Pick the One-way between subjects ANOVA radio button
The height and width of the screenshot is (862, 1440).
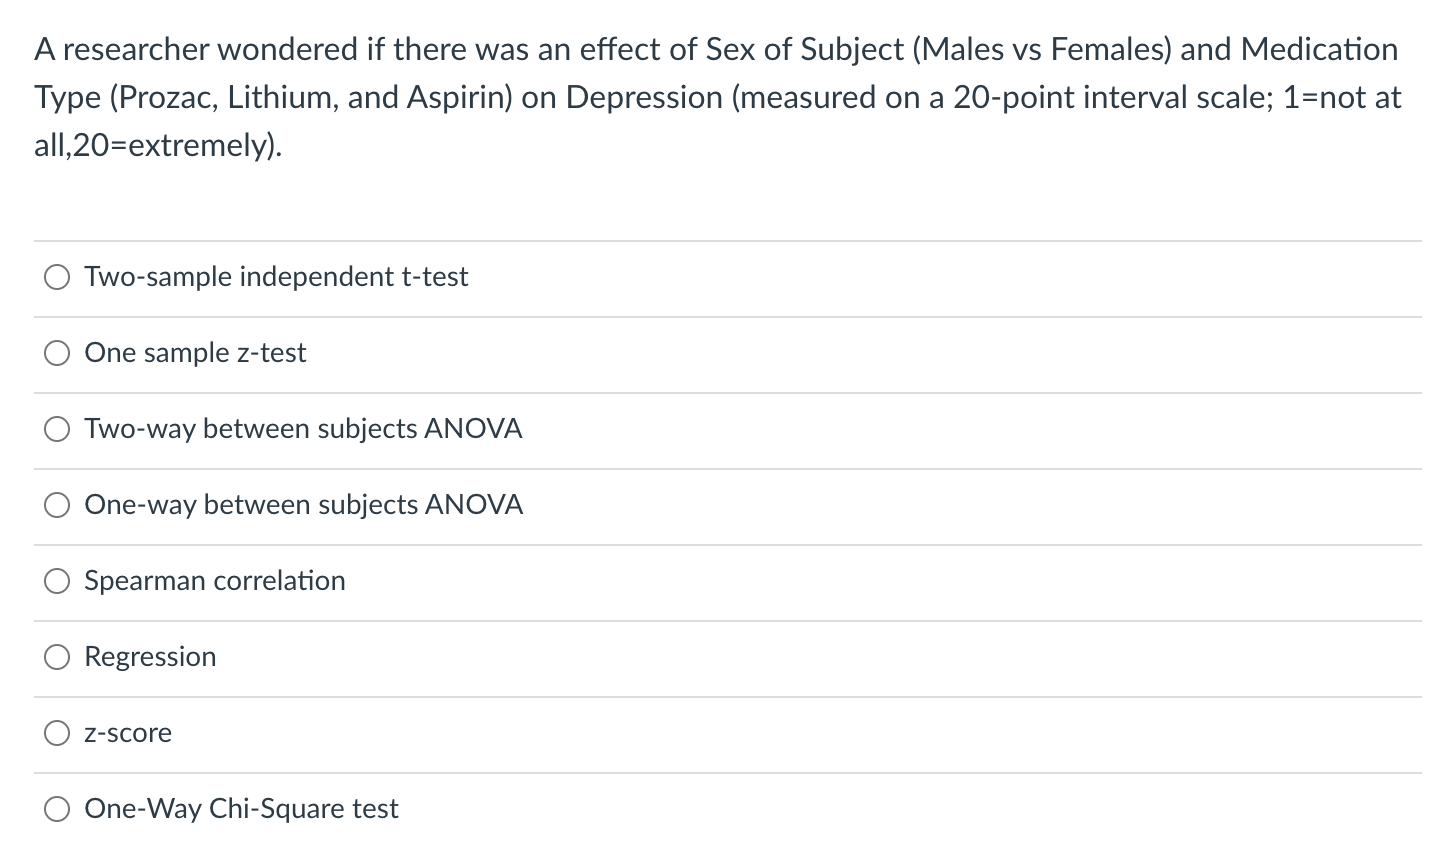point(57,505)
